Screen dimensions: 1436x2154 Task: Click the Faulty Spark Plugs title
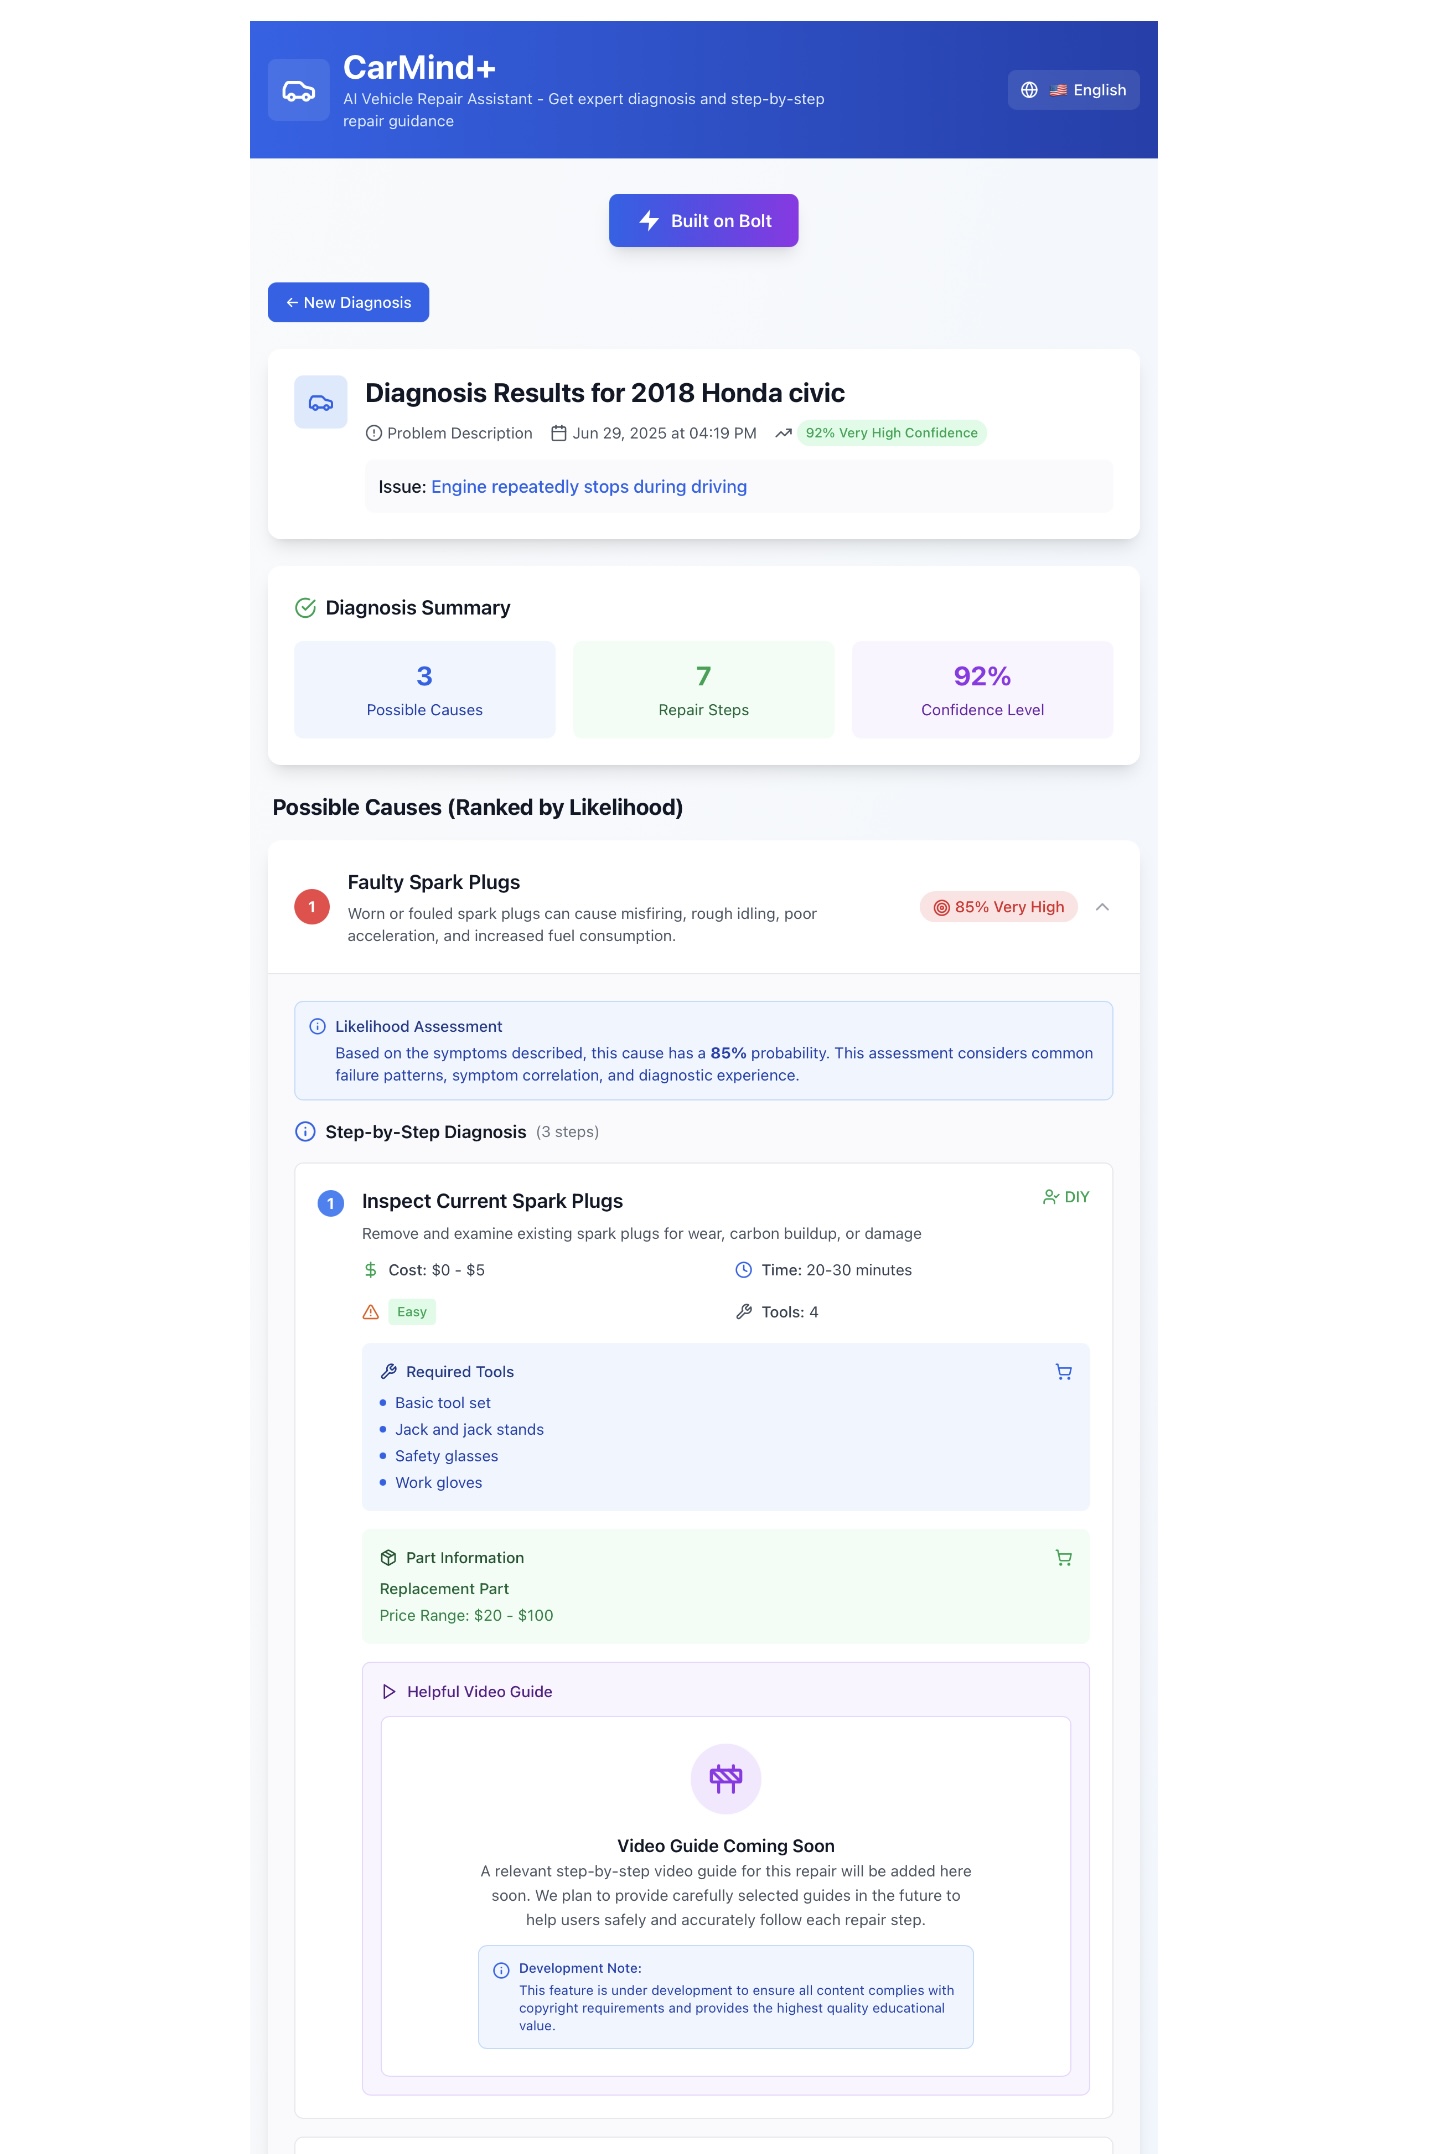(x=434, y=882)
